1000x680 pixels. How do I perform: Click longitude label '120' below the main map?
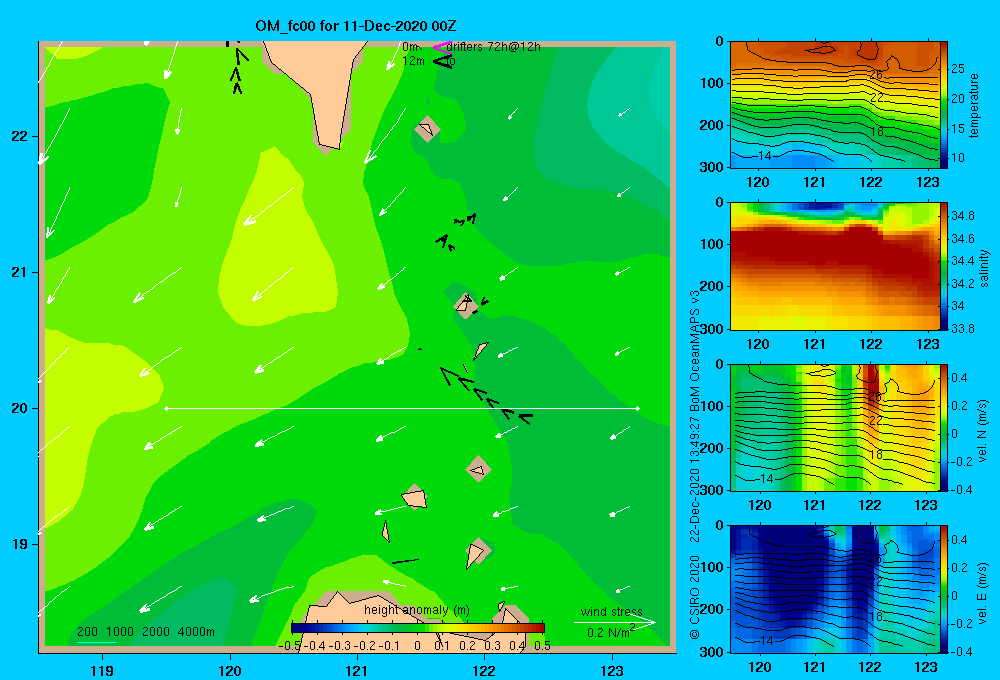click(230, 670)
